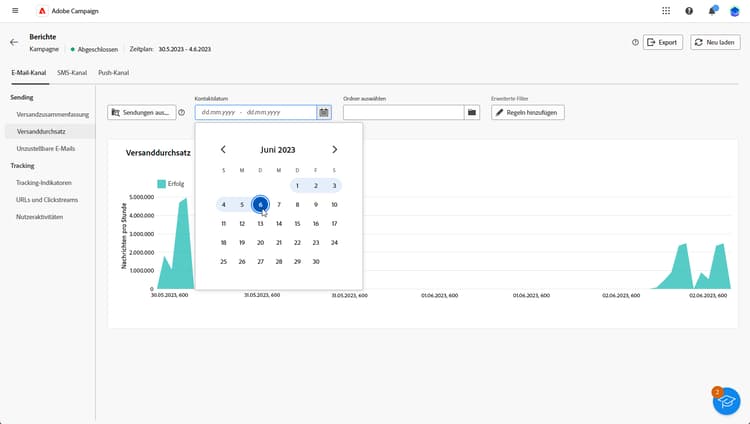
Task: Select June 2 in the calendar
Action: [x=316, y=186]
